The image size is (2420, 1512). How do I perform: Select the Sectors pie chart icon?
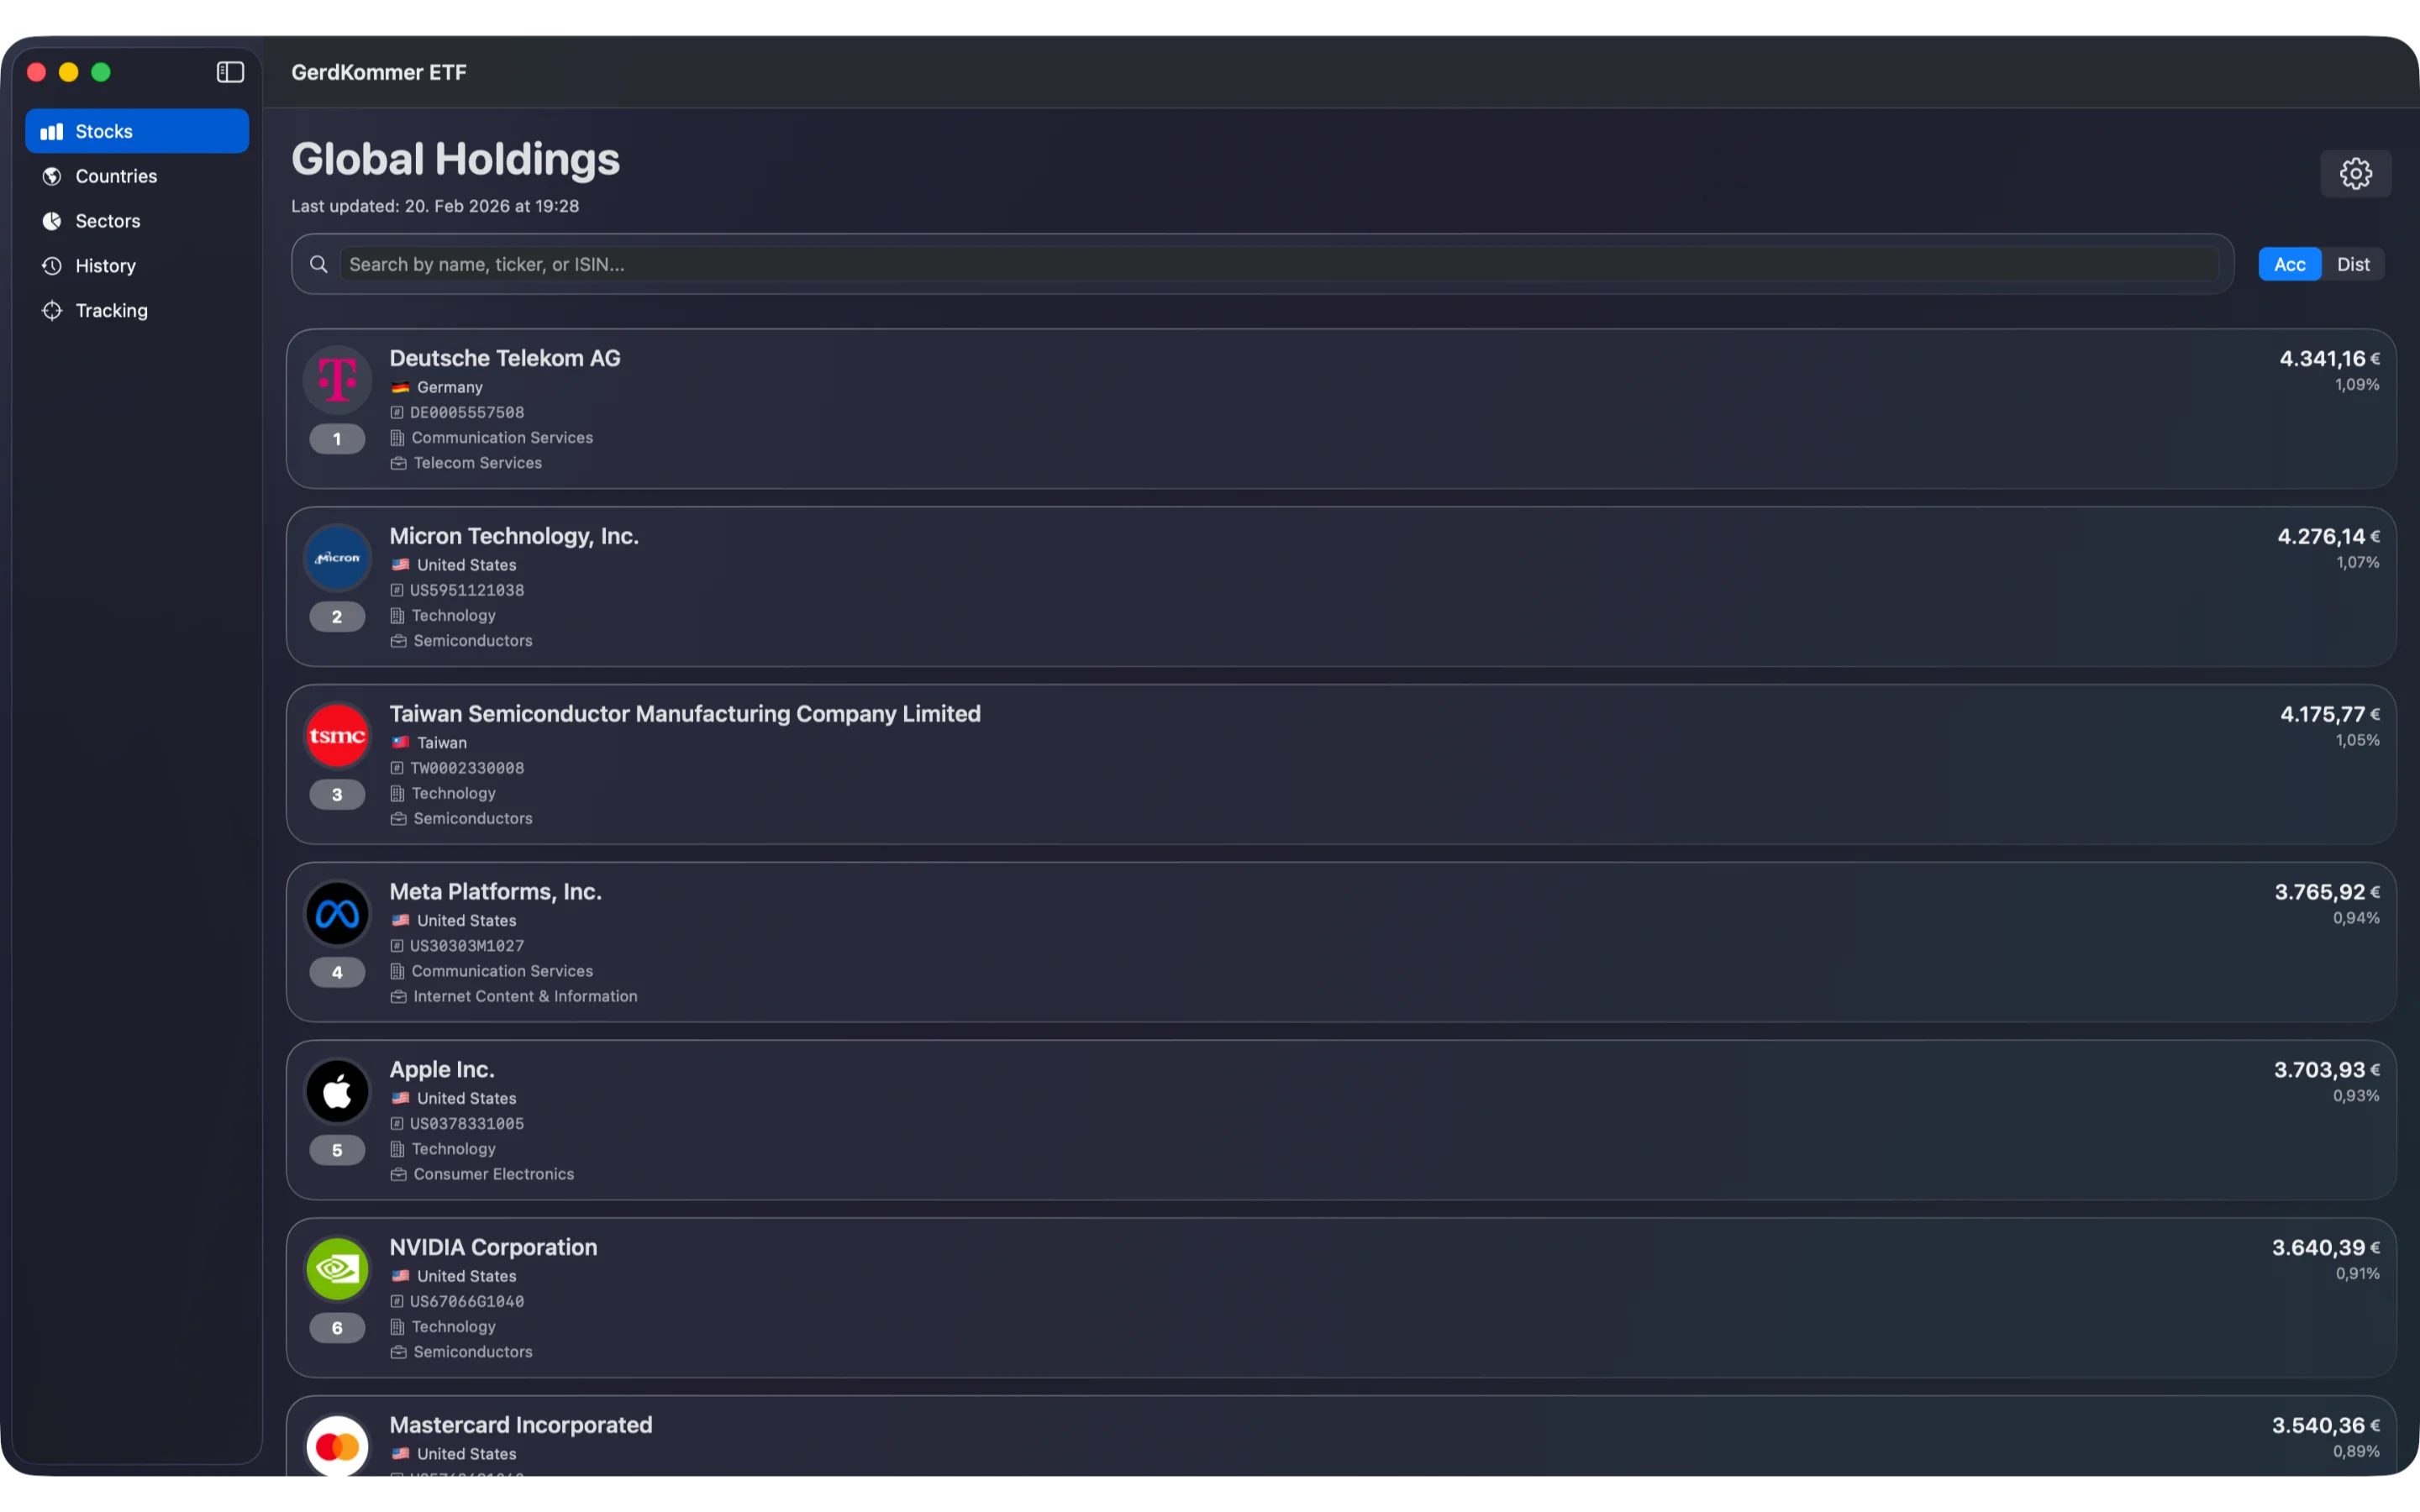coord(51,221)
